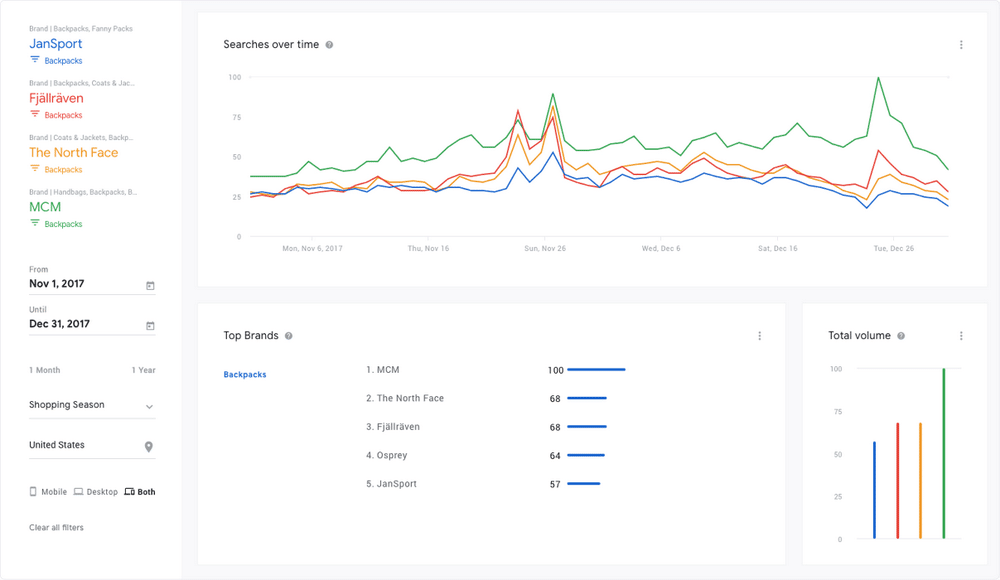Click the From date field Nov 1, 2017

[x=92, y=284]
